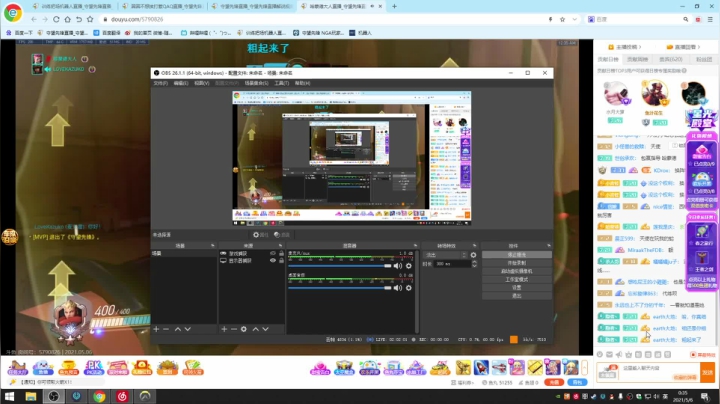Open the OBS 视图(V) menu
Viewport: 720px width, 404px height.
click(202, 83)
